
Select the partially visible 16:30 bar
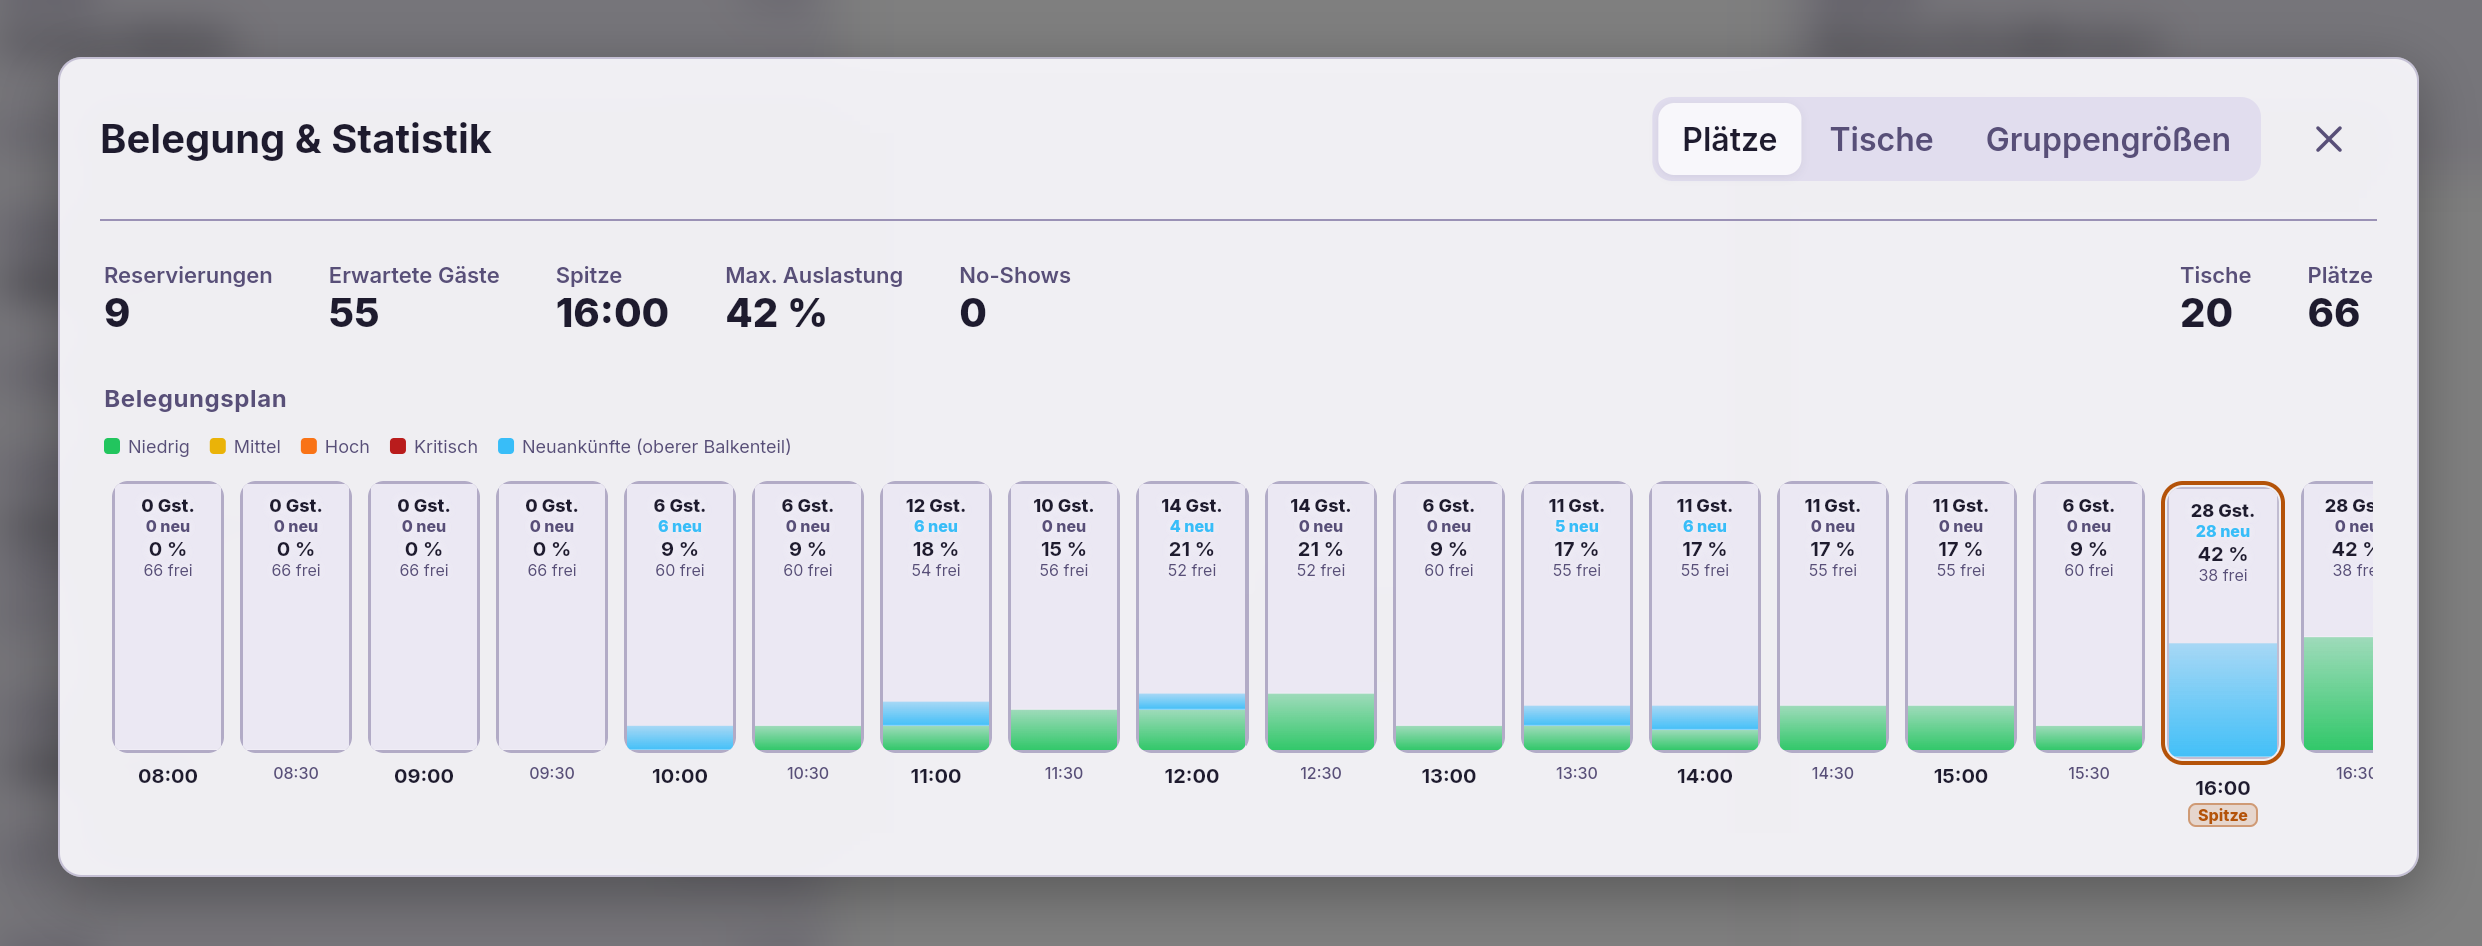[x=2337, y=617]
